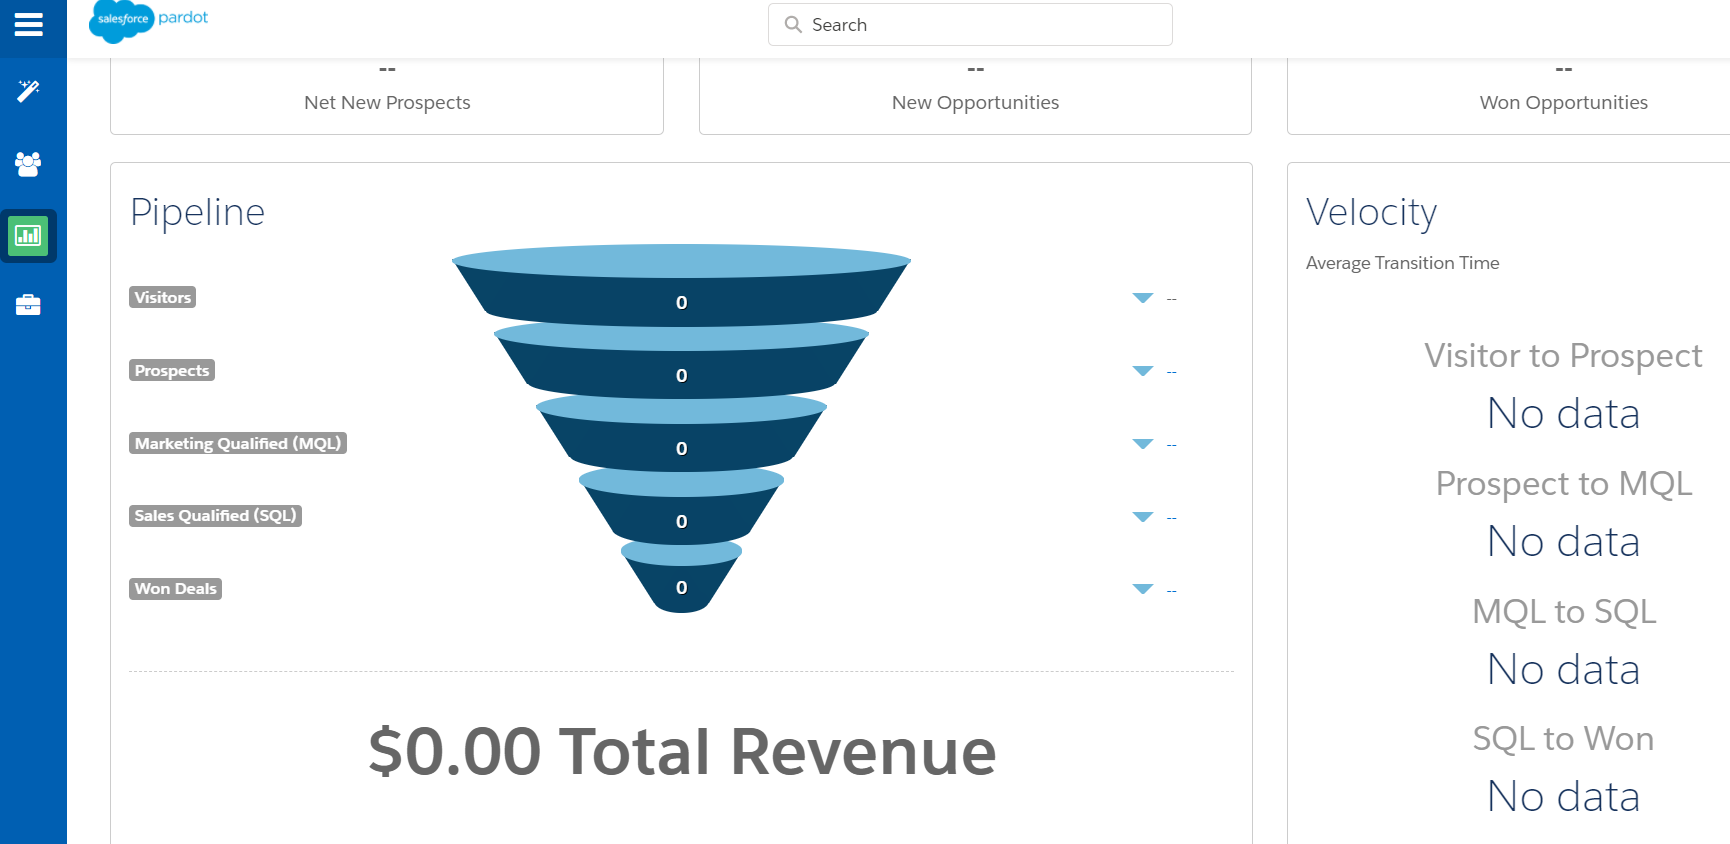Click Average Transition Time text

coord(1402,263)
